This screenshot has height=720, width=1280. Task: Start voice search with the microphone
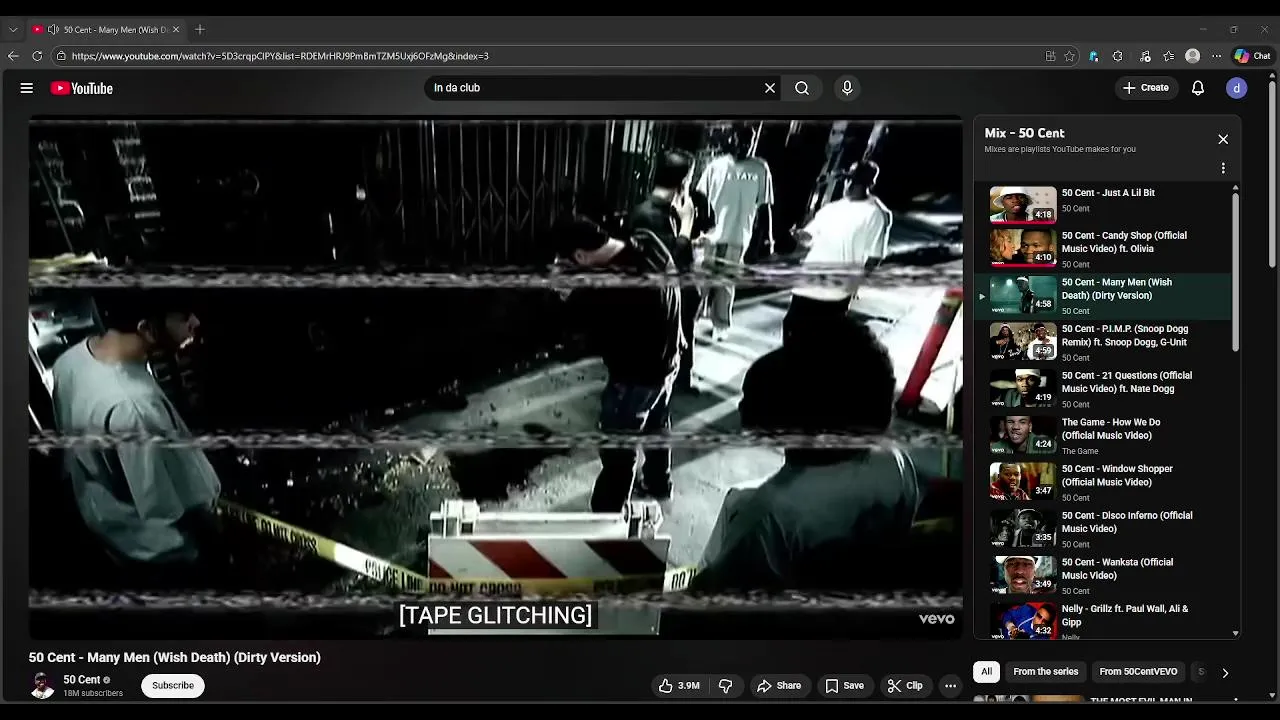(x=847, y=88)
